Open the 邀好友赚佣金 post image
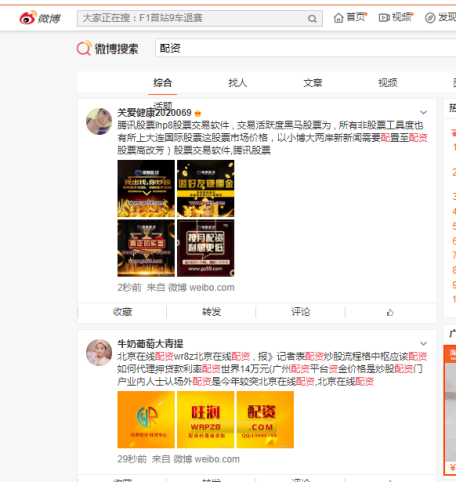457x483 pixels. coord(206,189)
